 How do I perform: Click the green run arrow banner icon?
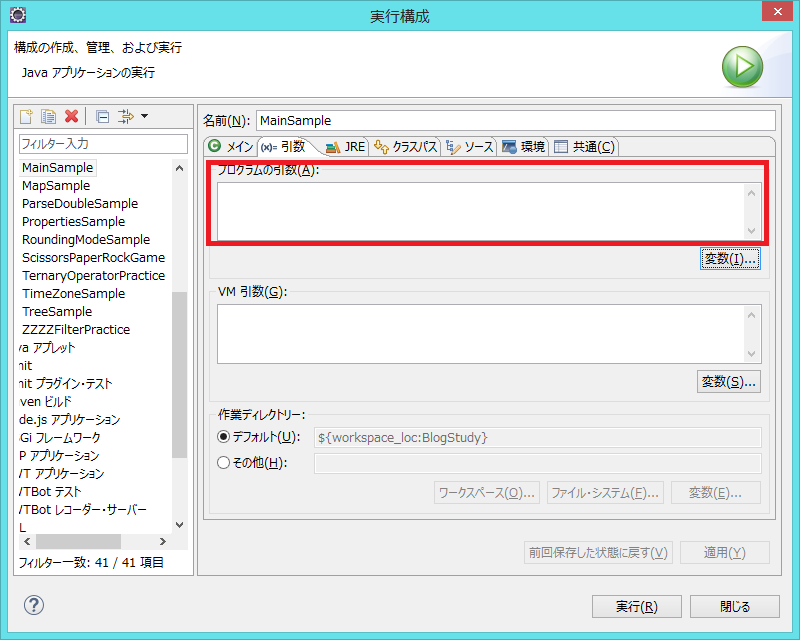click(741, 66)
